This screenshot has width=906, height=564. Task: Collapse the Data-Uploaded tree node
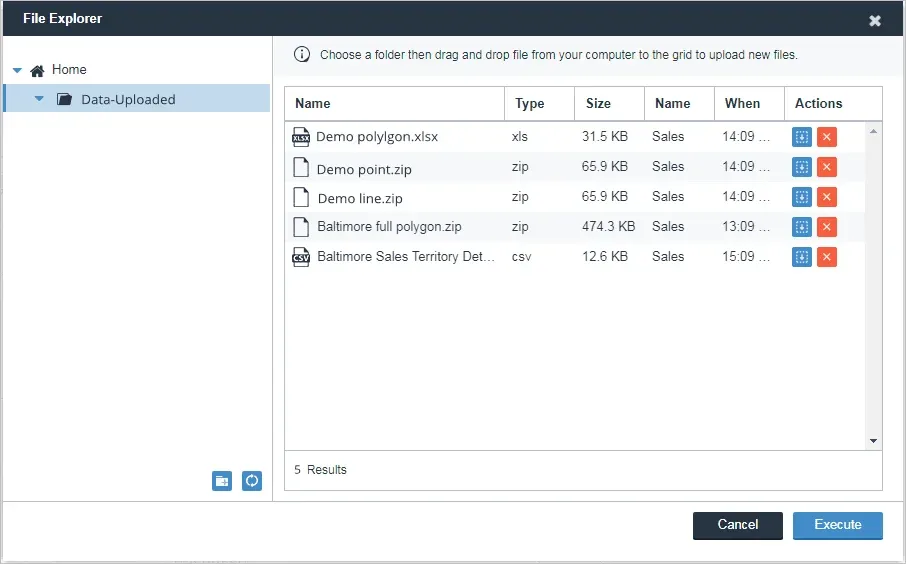point(39,99)
